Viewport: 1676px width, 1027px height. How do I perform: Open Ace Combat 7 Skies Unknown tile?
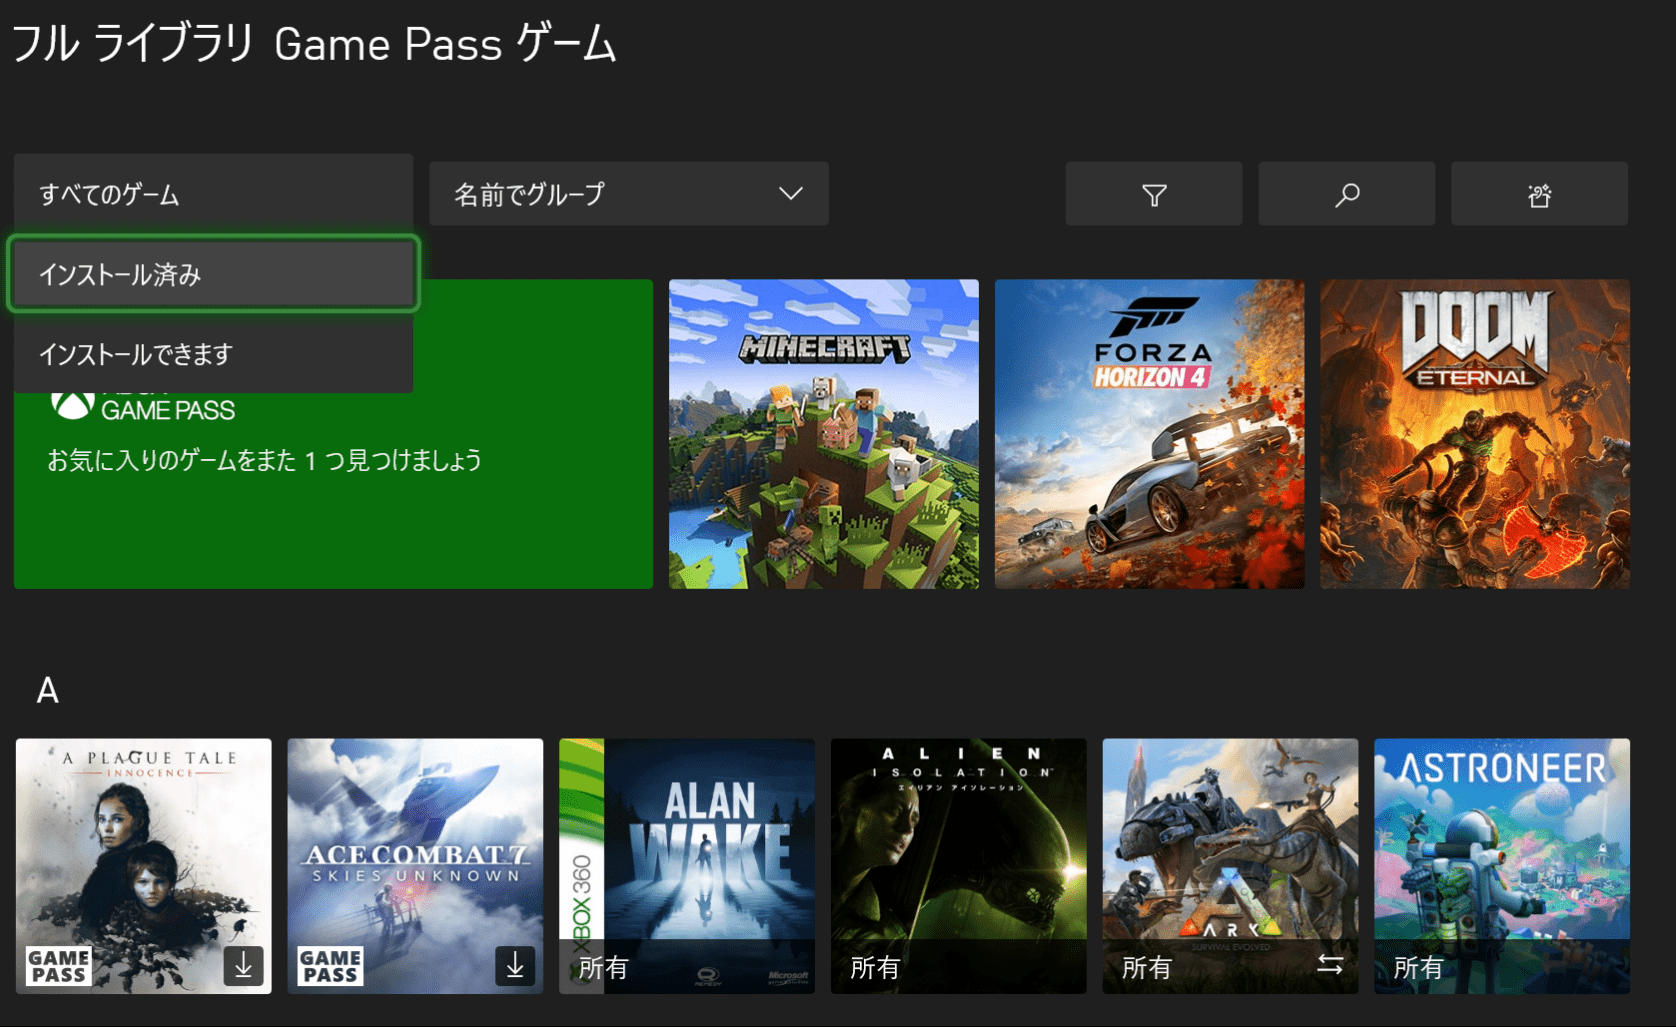415,866
